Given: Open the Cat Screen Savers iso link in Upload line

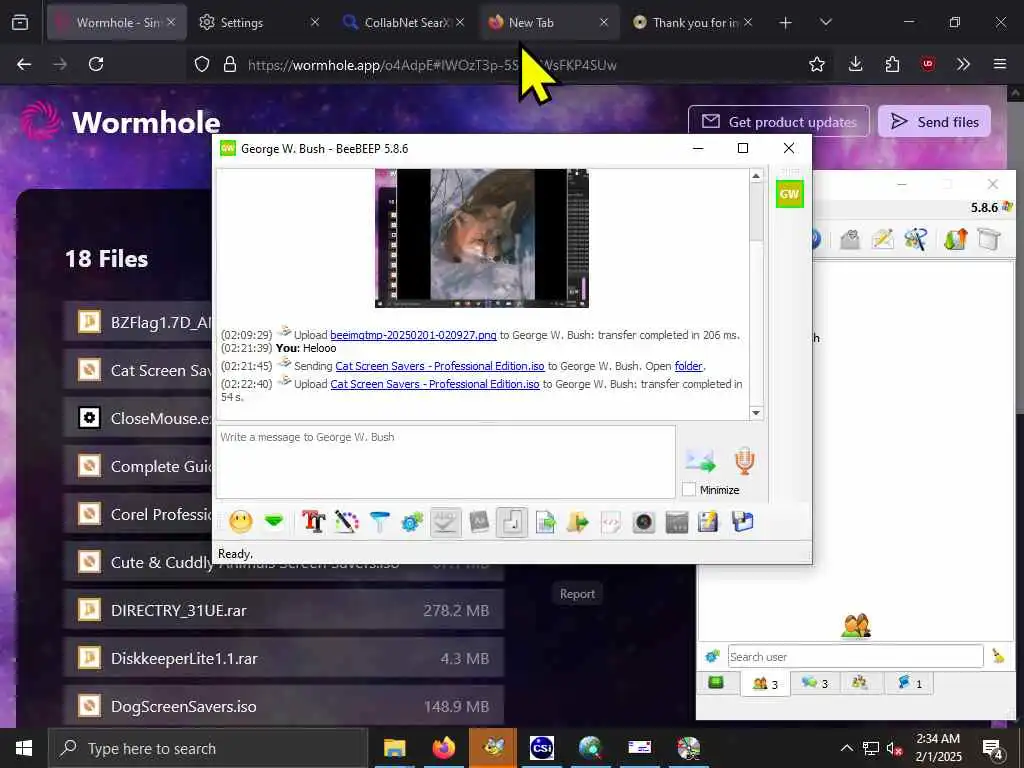Looking at the screenshot, I should (435, 384).
